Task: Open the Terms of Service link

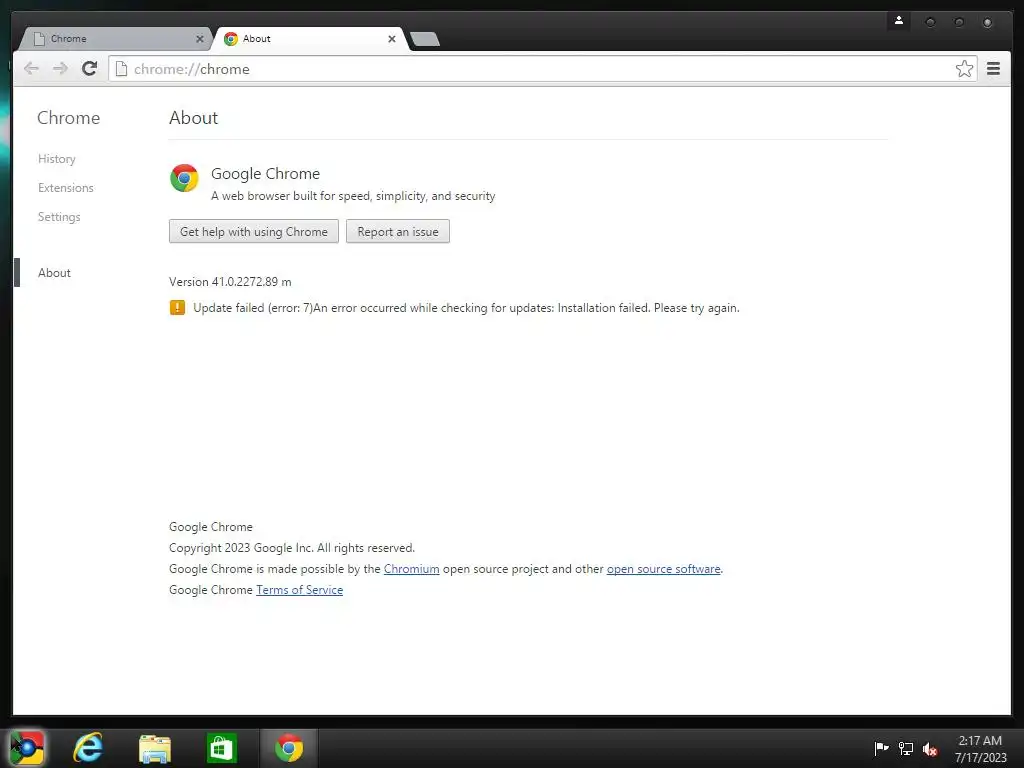Action: point(299,590)
